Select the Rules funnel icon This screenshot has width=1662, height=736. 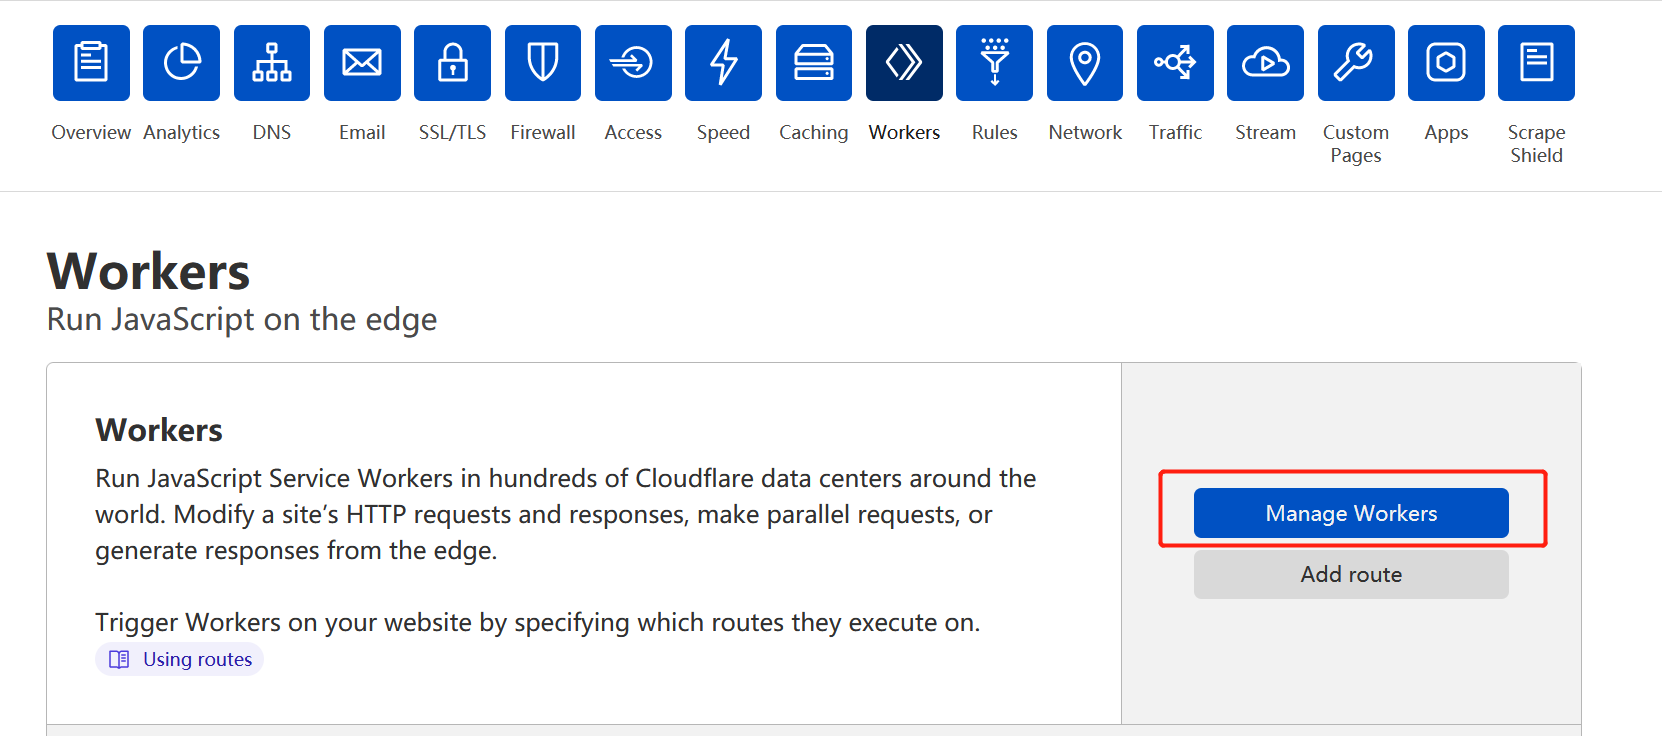coord(994,63)
